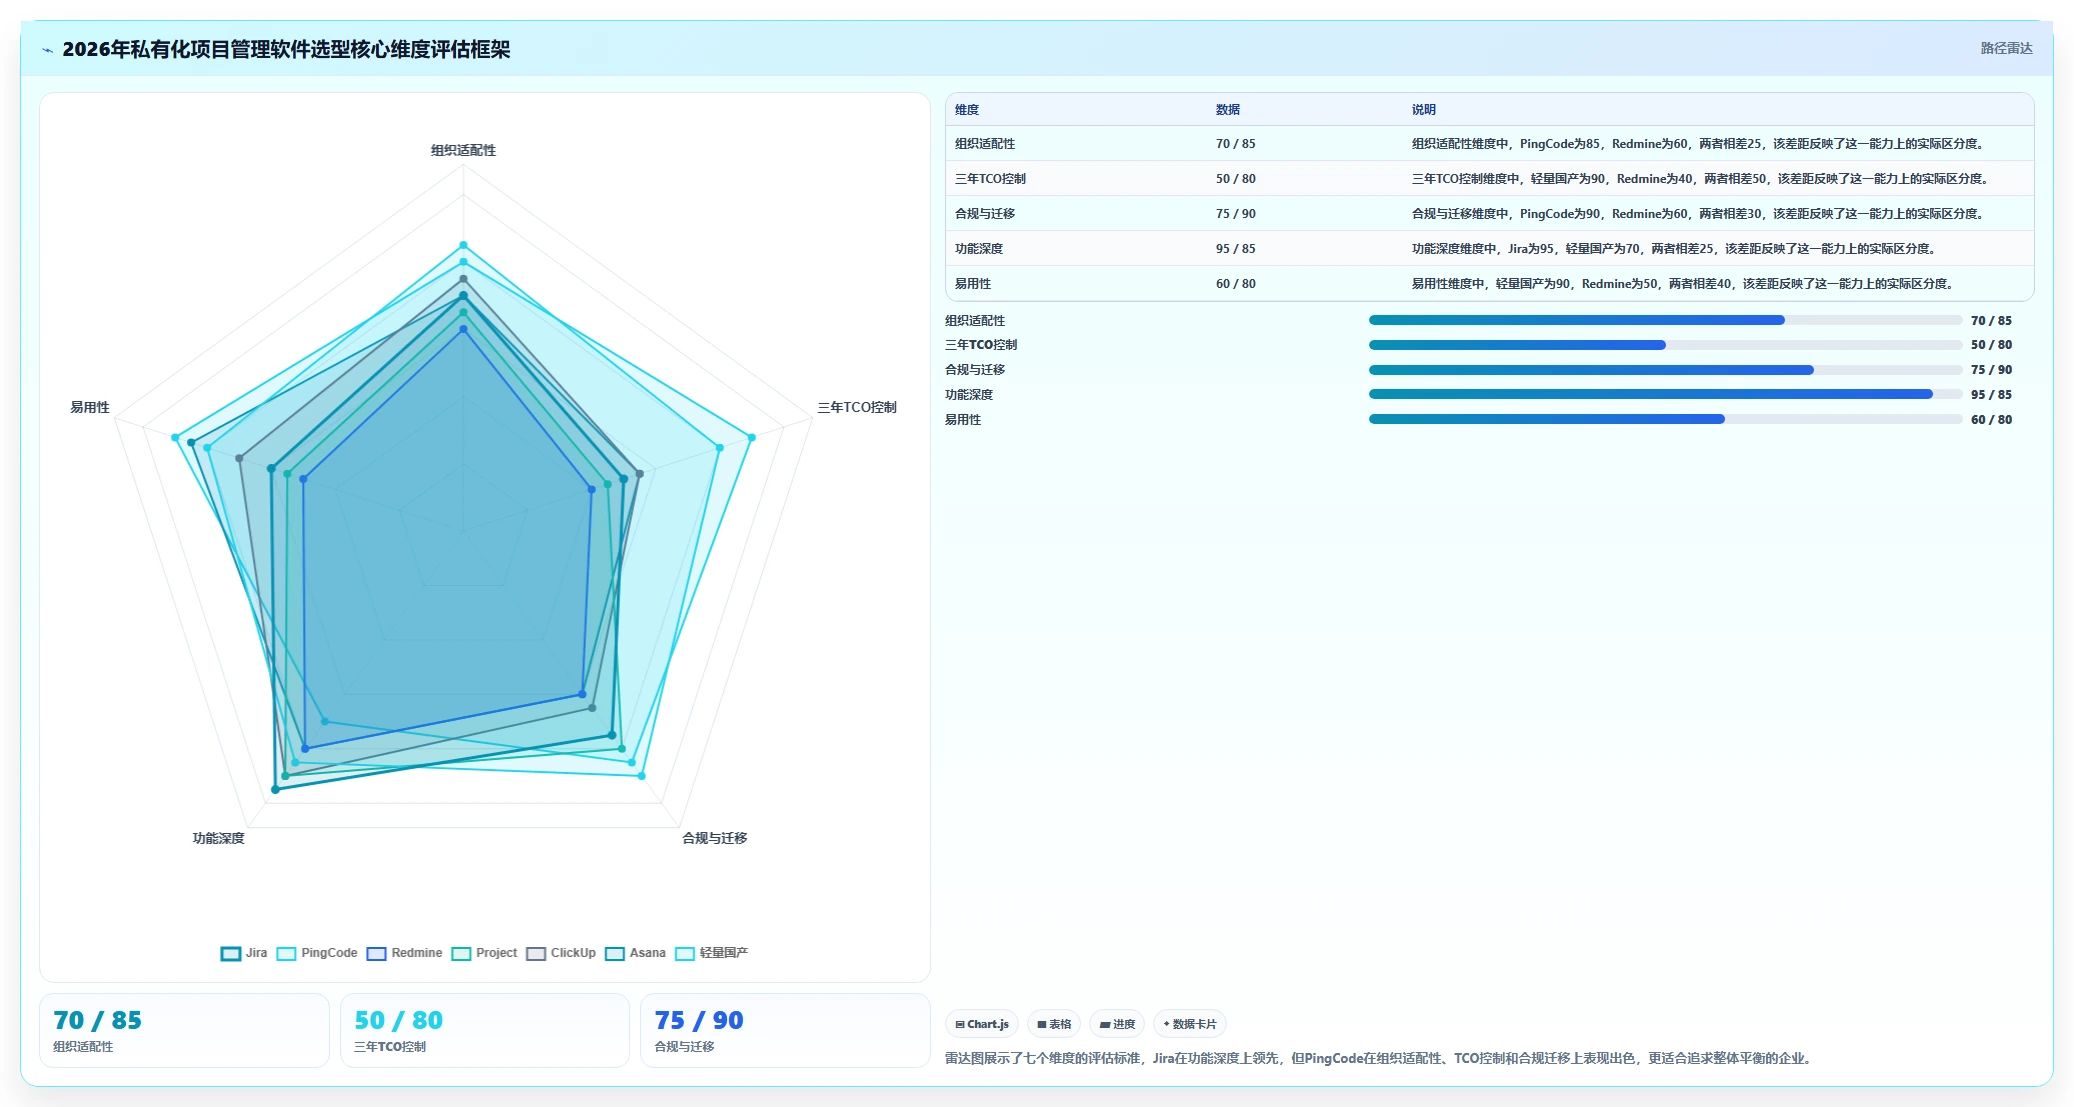Screen dimensions: 2074x1107
Task: Click the 易用性 progress bar
Action: pyautogui.click(x=1665, y=419)
